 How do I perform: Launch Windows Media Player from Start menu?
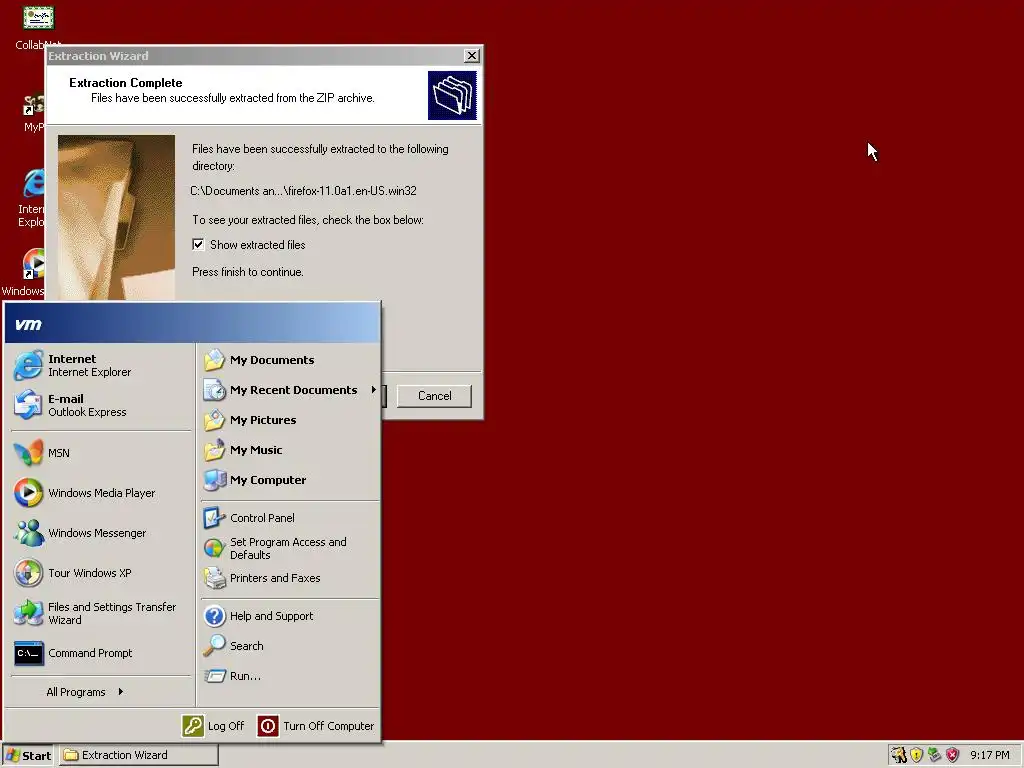point(100,492)
